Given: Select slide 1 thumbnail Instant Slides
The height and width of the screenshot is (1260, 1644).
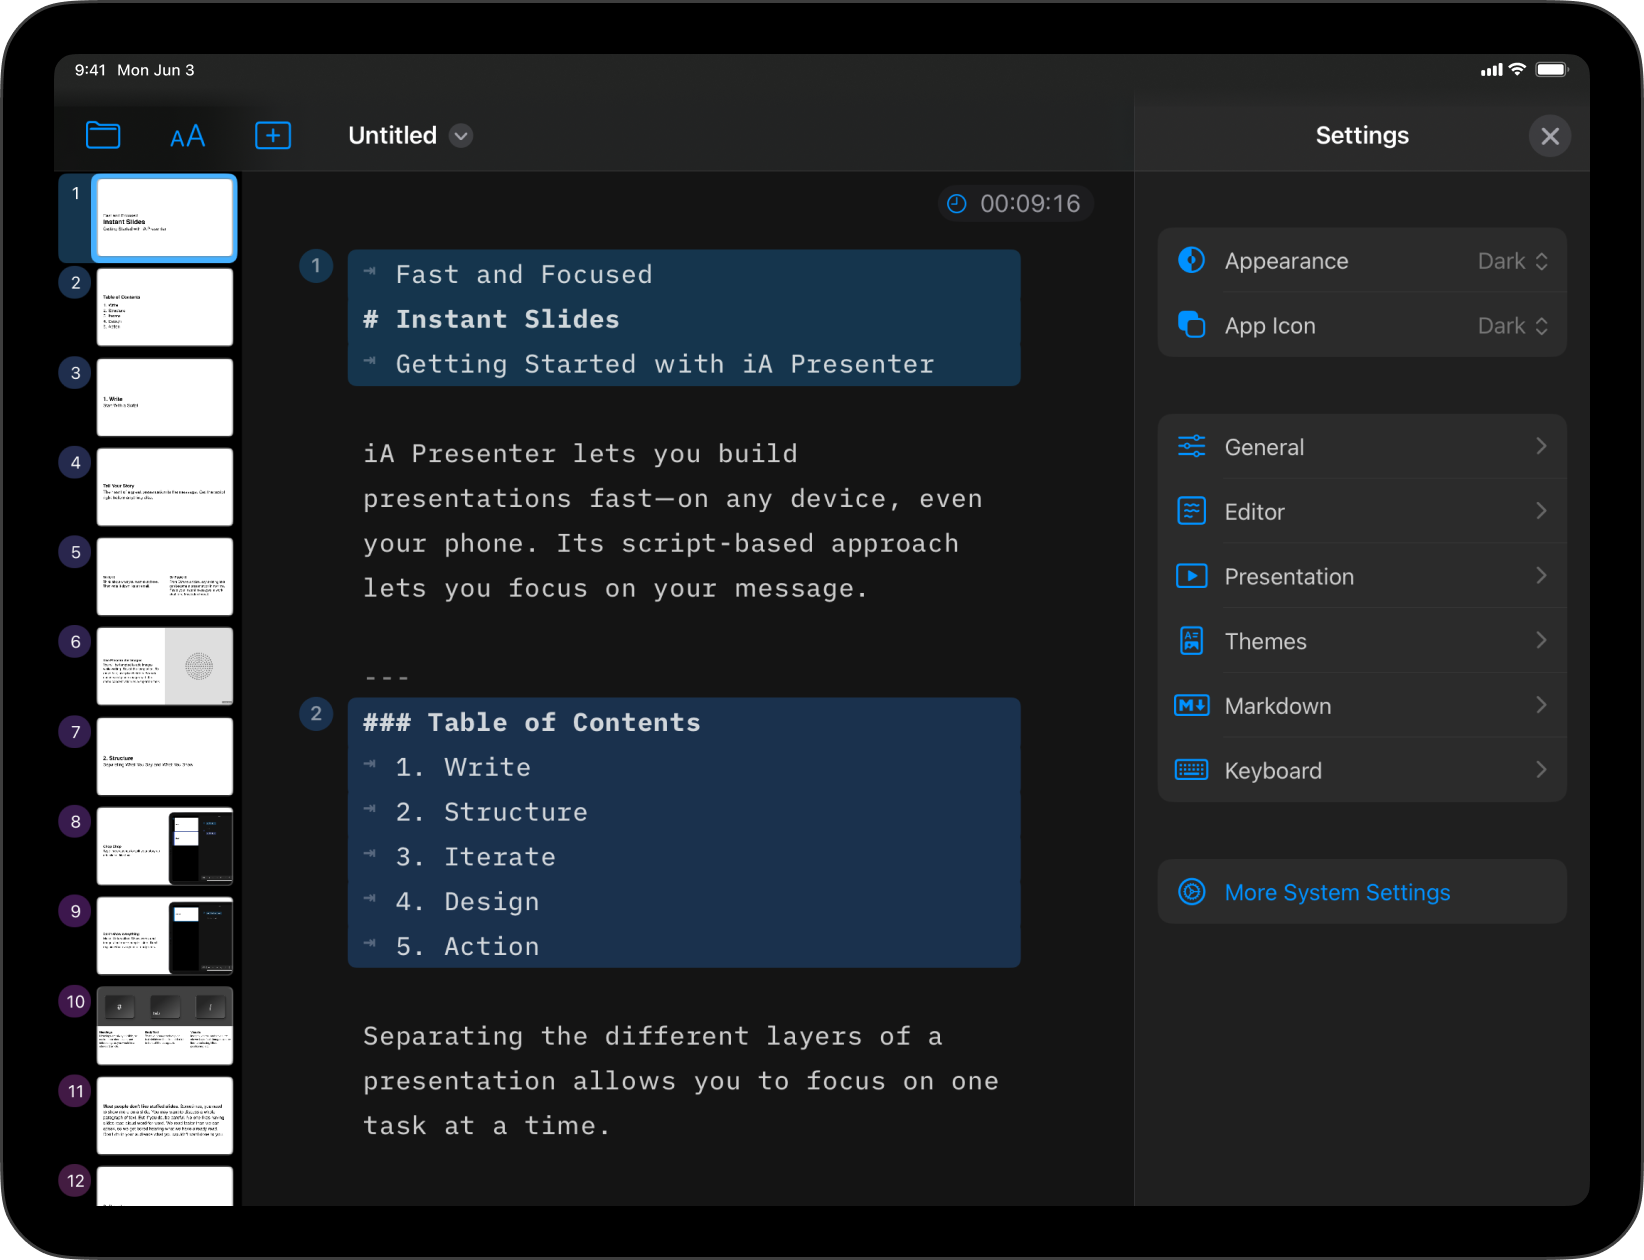Looking at the screenshot, I should (165, 218).
